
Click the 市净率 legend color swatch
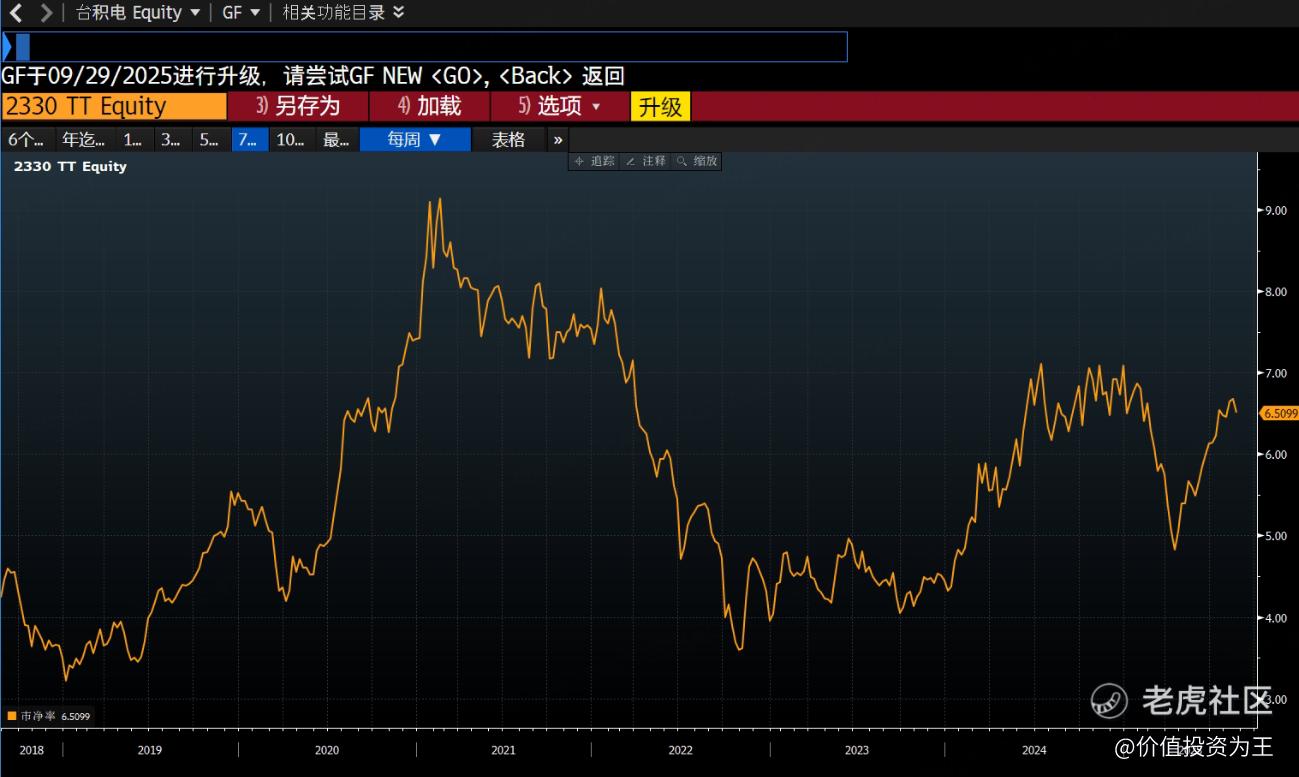click(12, 716)
